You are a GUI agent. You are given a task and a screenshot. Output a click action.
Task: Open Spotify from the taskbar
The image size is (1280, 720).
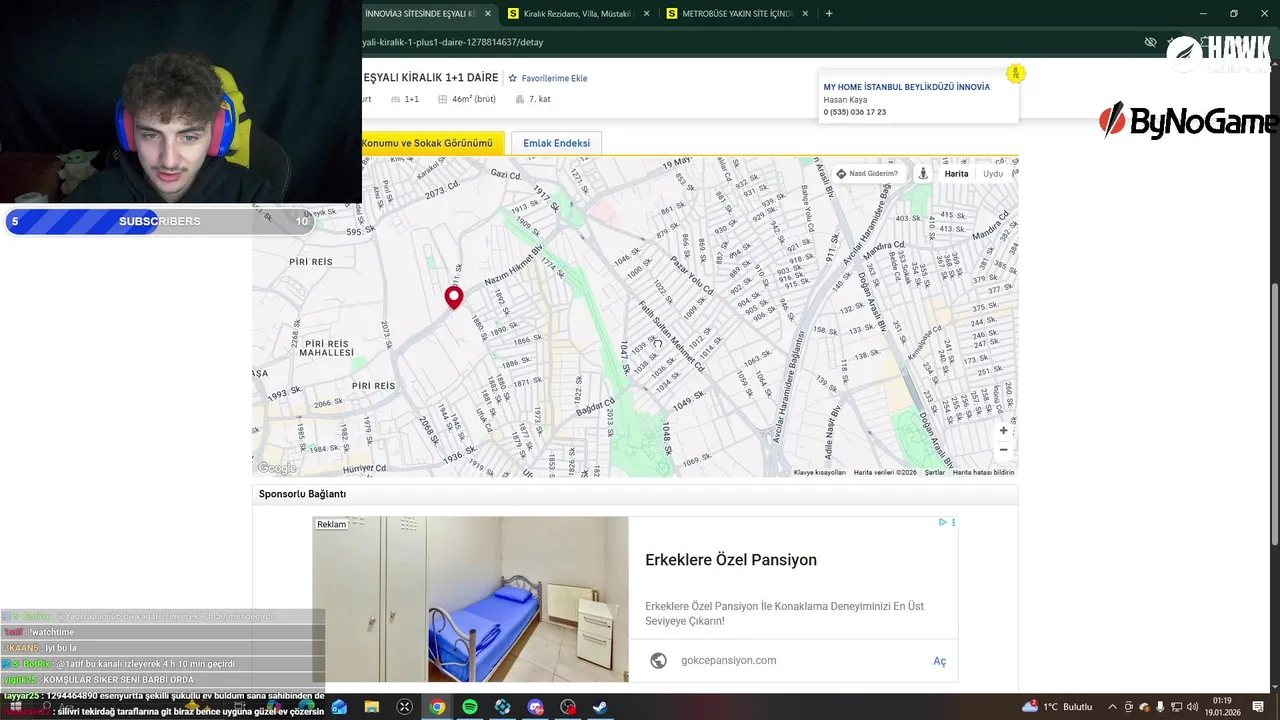[470, 707]
